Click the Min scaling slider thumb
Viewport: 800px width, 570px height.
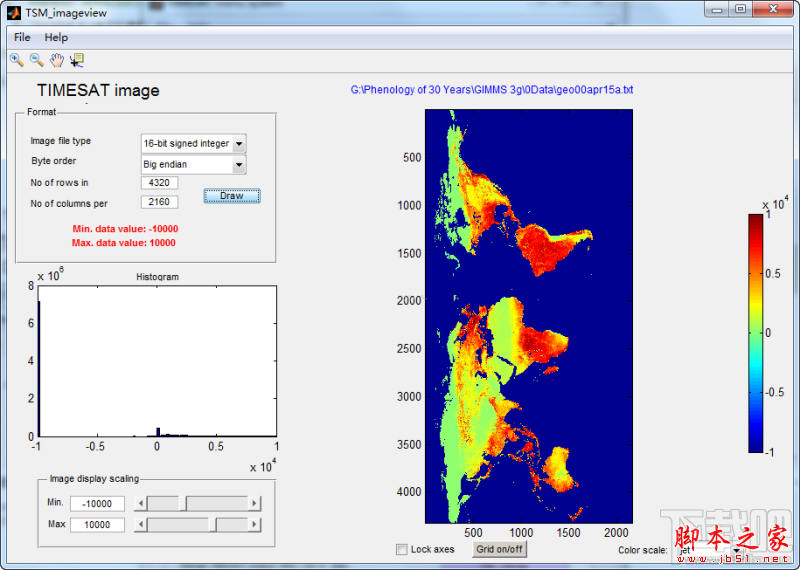(181, 503)
